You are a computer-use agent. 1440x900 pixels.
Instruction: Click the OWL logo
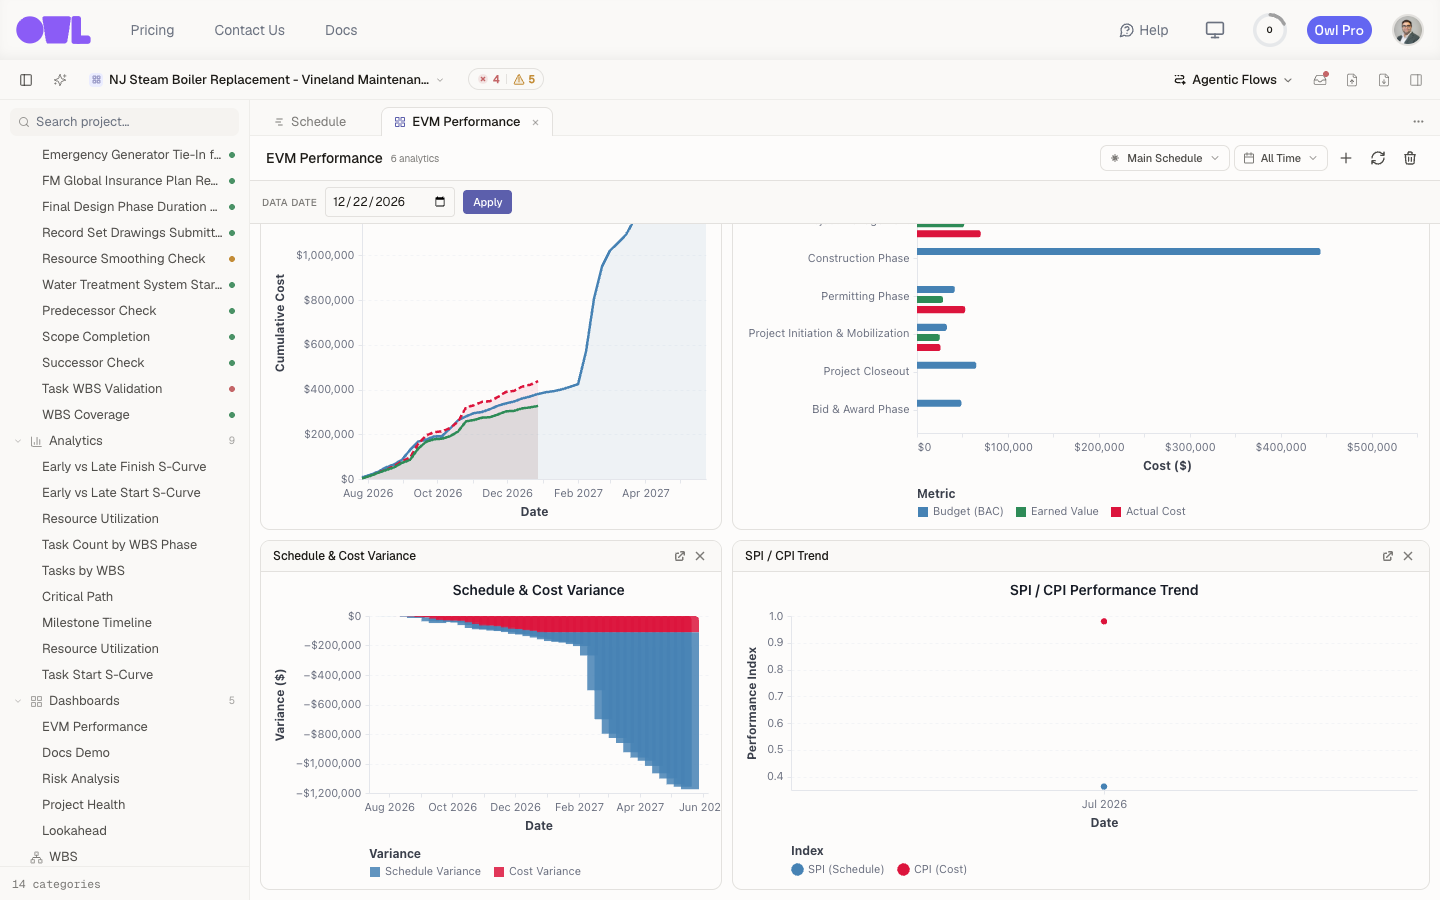[53, 30]
